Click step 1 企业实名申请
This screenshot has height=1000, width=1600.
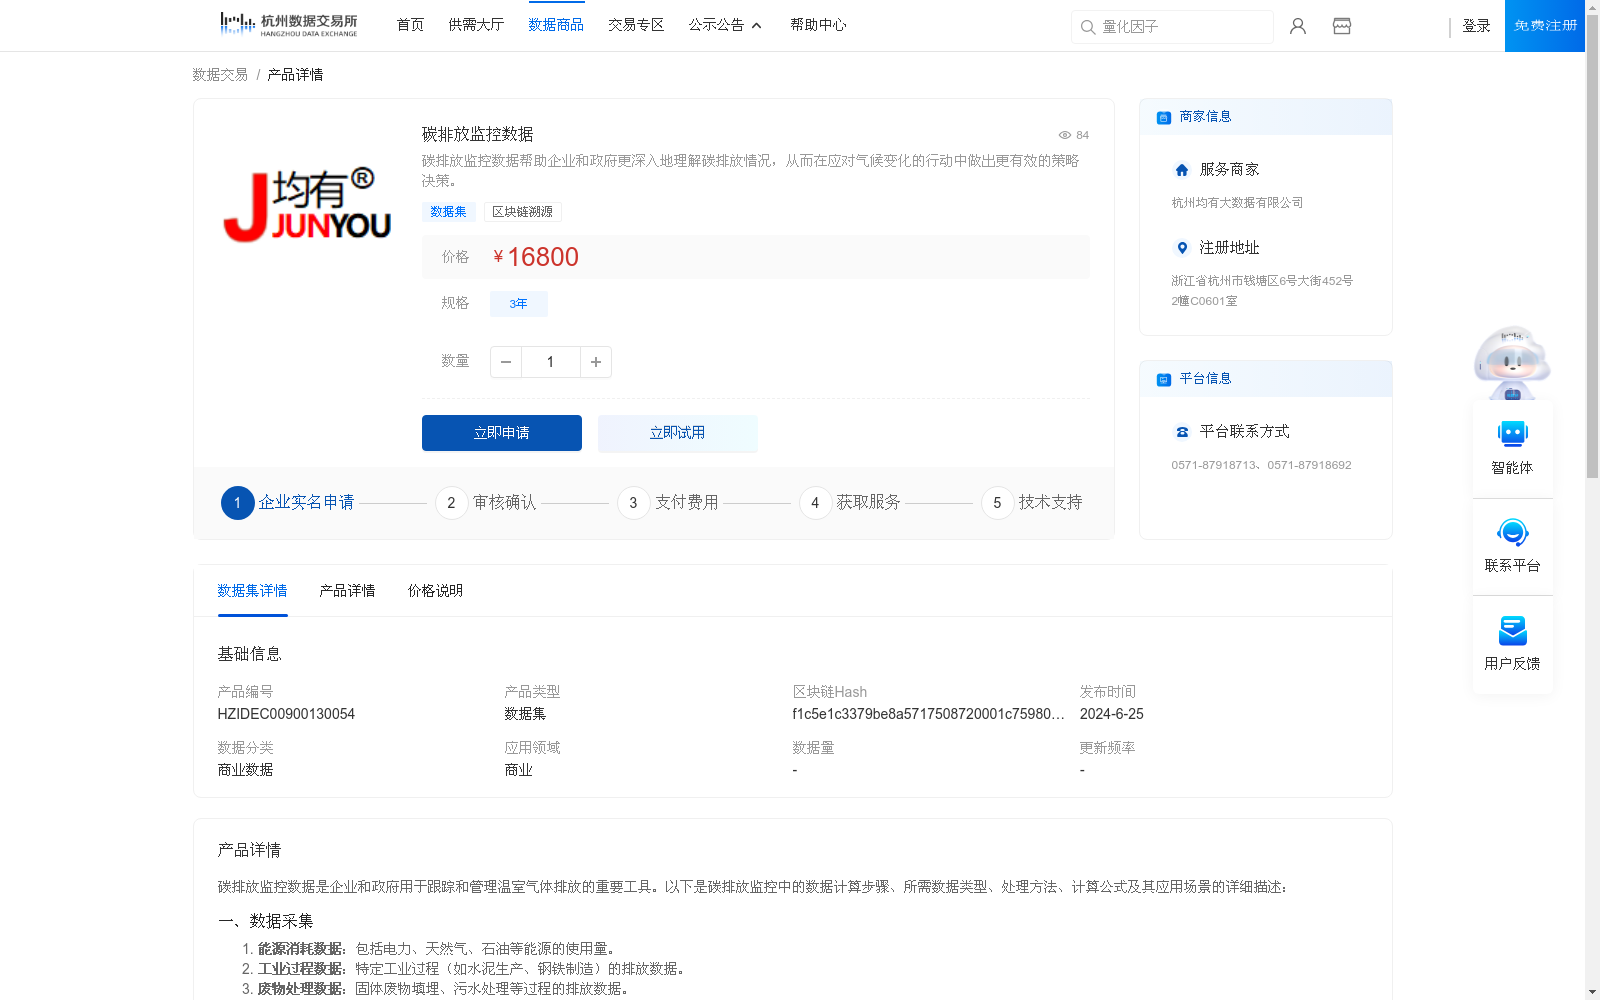pos(288,503)
